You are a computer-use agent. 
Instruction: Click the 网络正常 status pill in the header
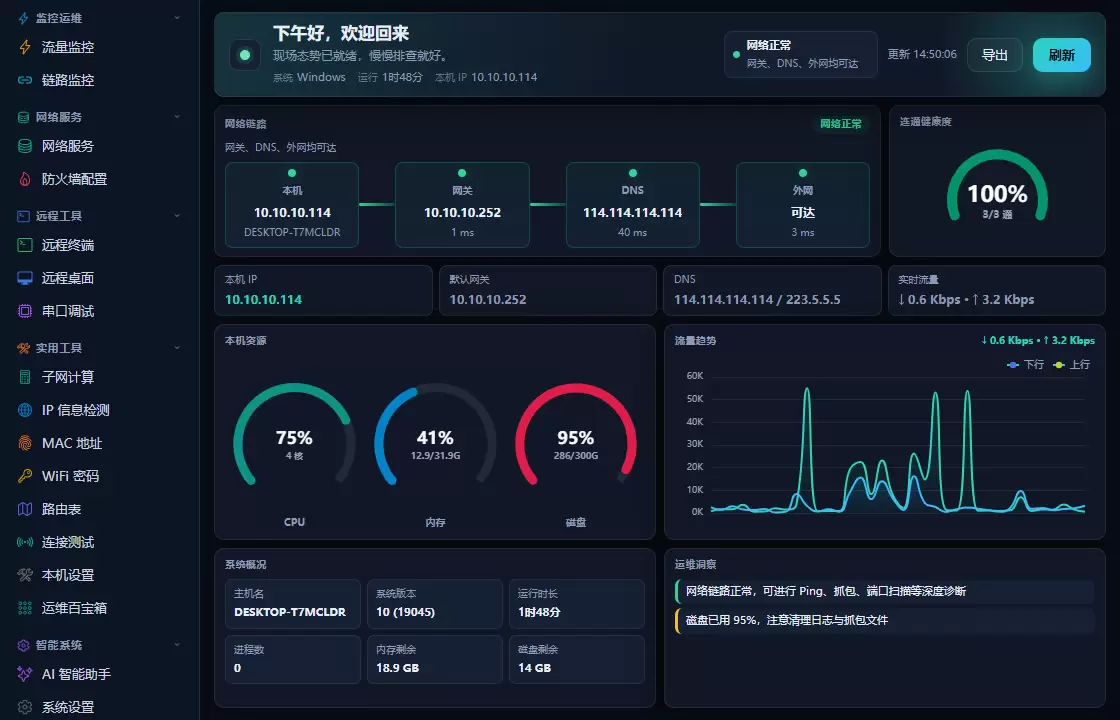801,54
